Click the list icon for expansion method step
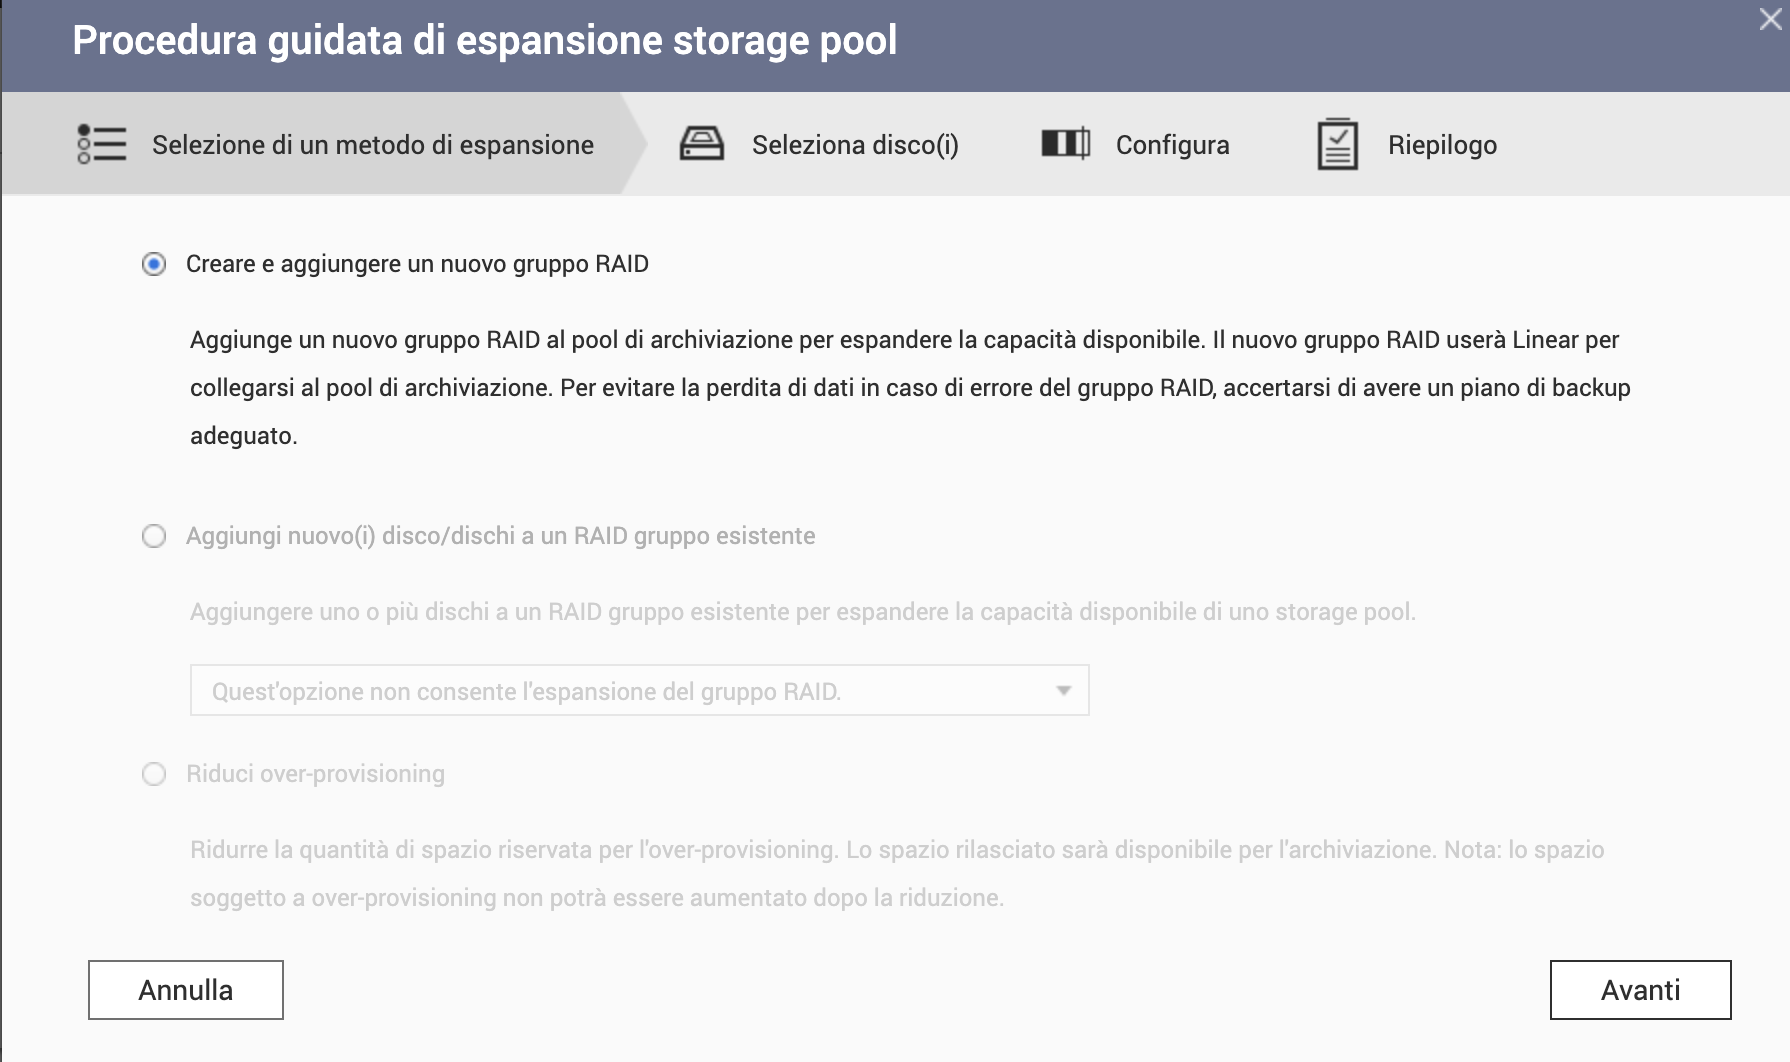Screen dimensions: 1790x1062 click(102, 144)
